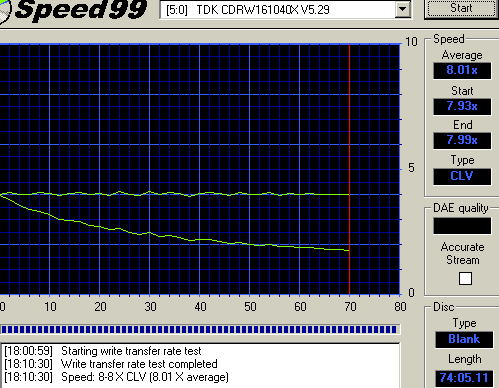The width and height of the screenshot is (499, 388).
Task: Toggle the Accurate Stream checkbox
Action: (465, 278)
